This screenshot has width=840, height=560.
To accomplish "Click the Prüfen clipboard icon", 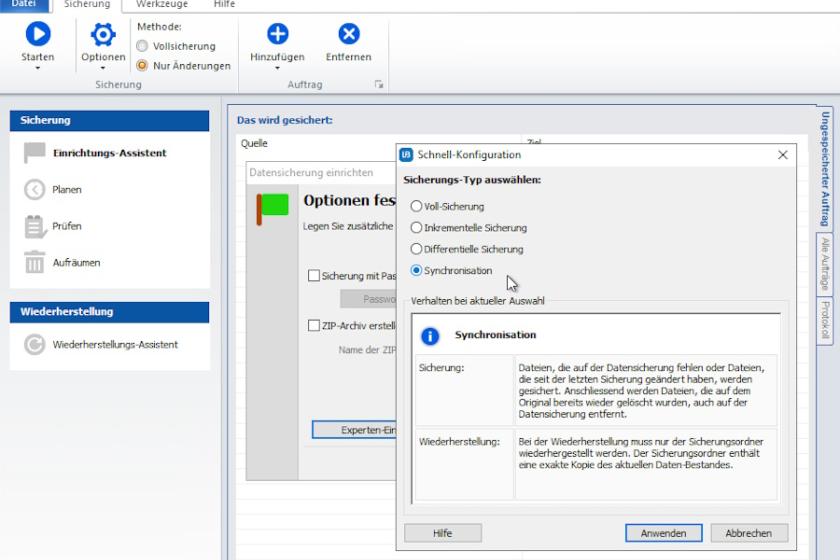I will click(x=35, y=226).
